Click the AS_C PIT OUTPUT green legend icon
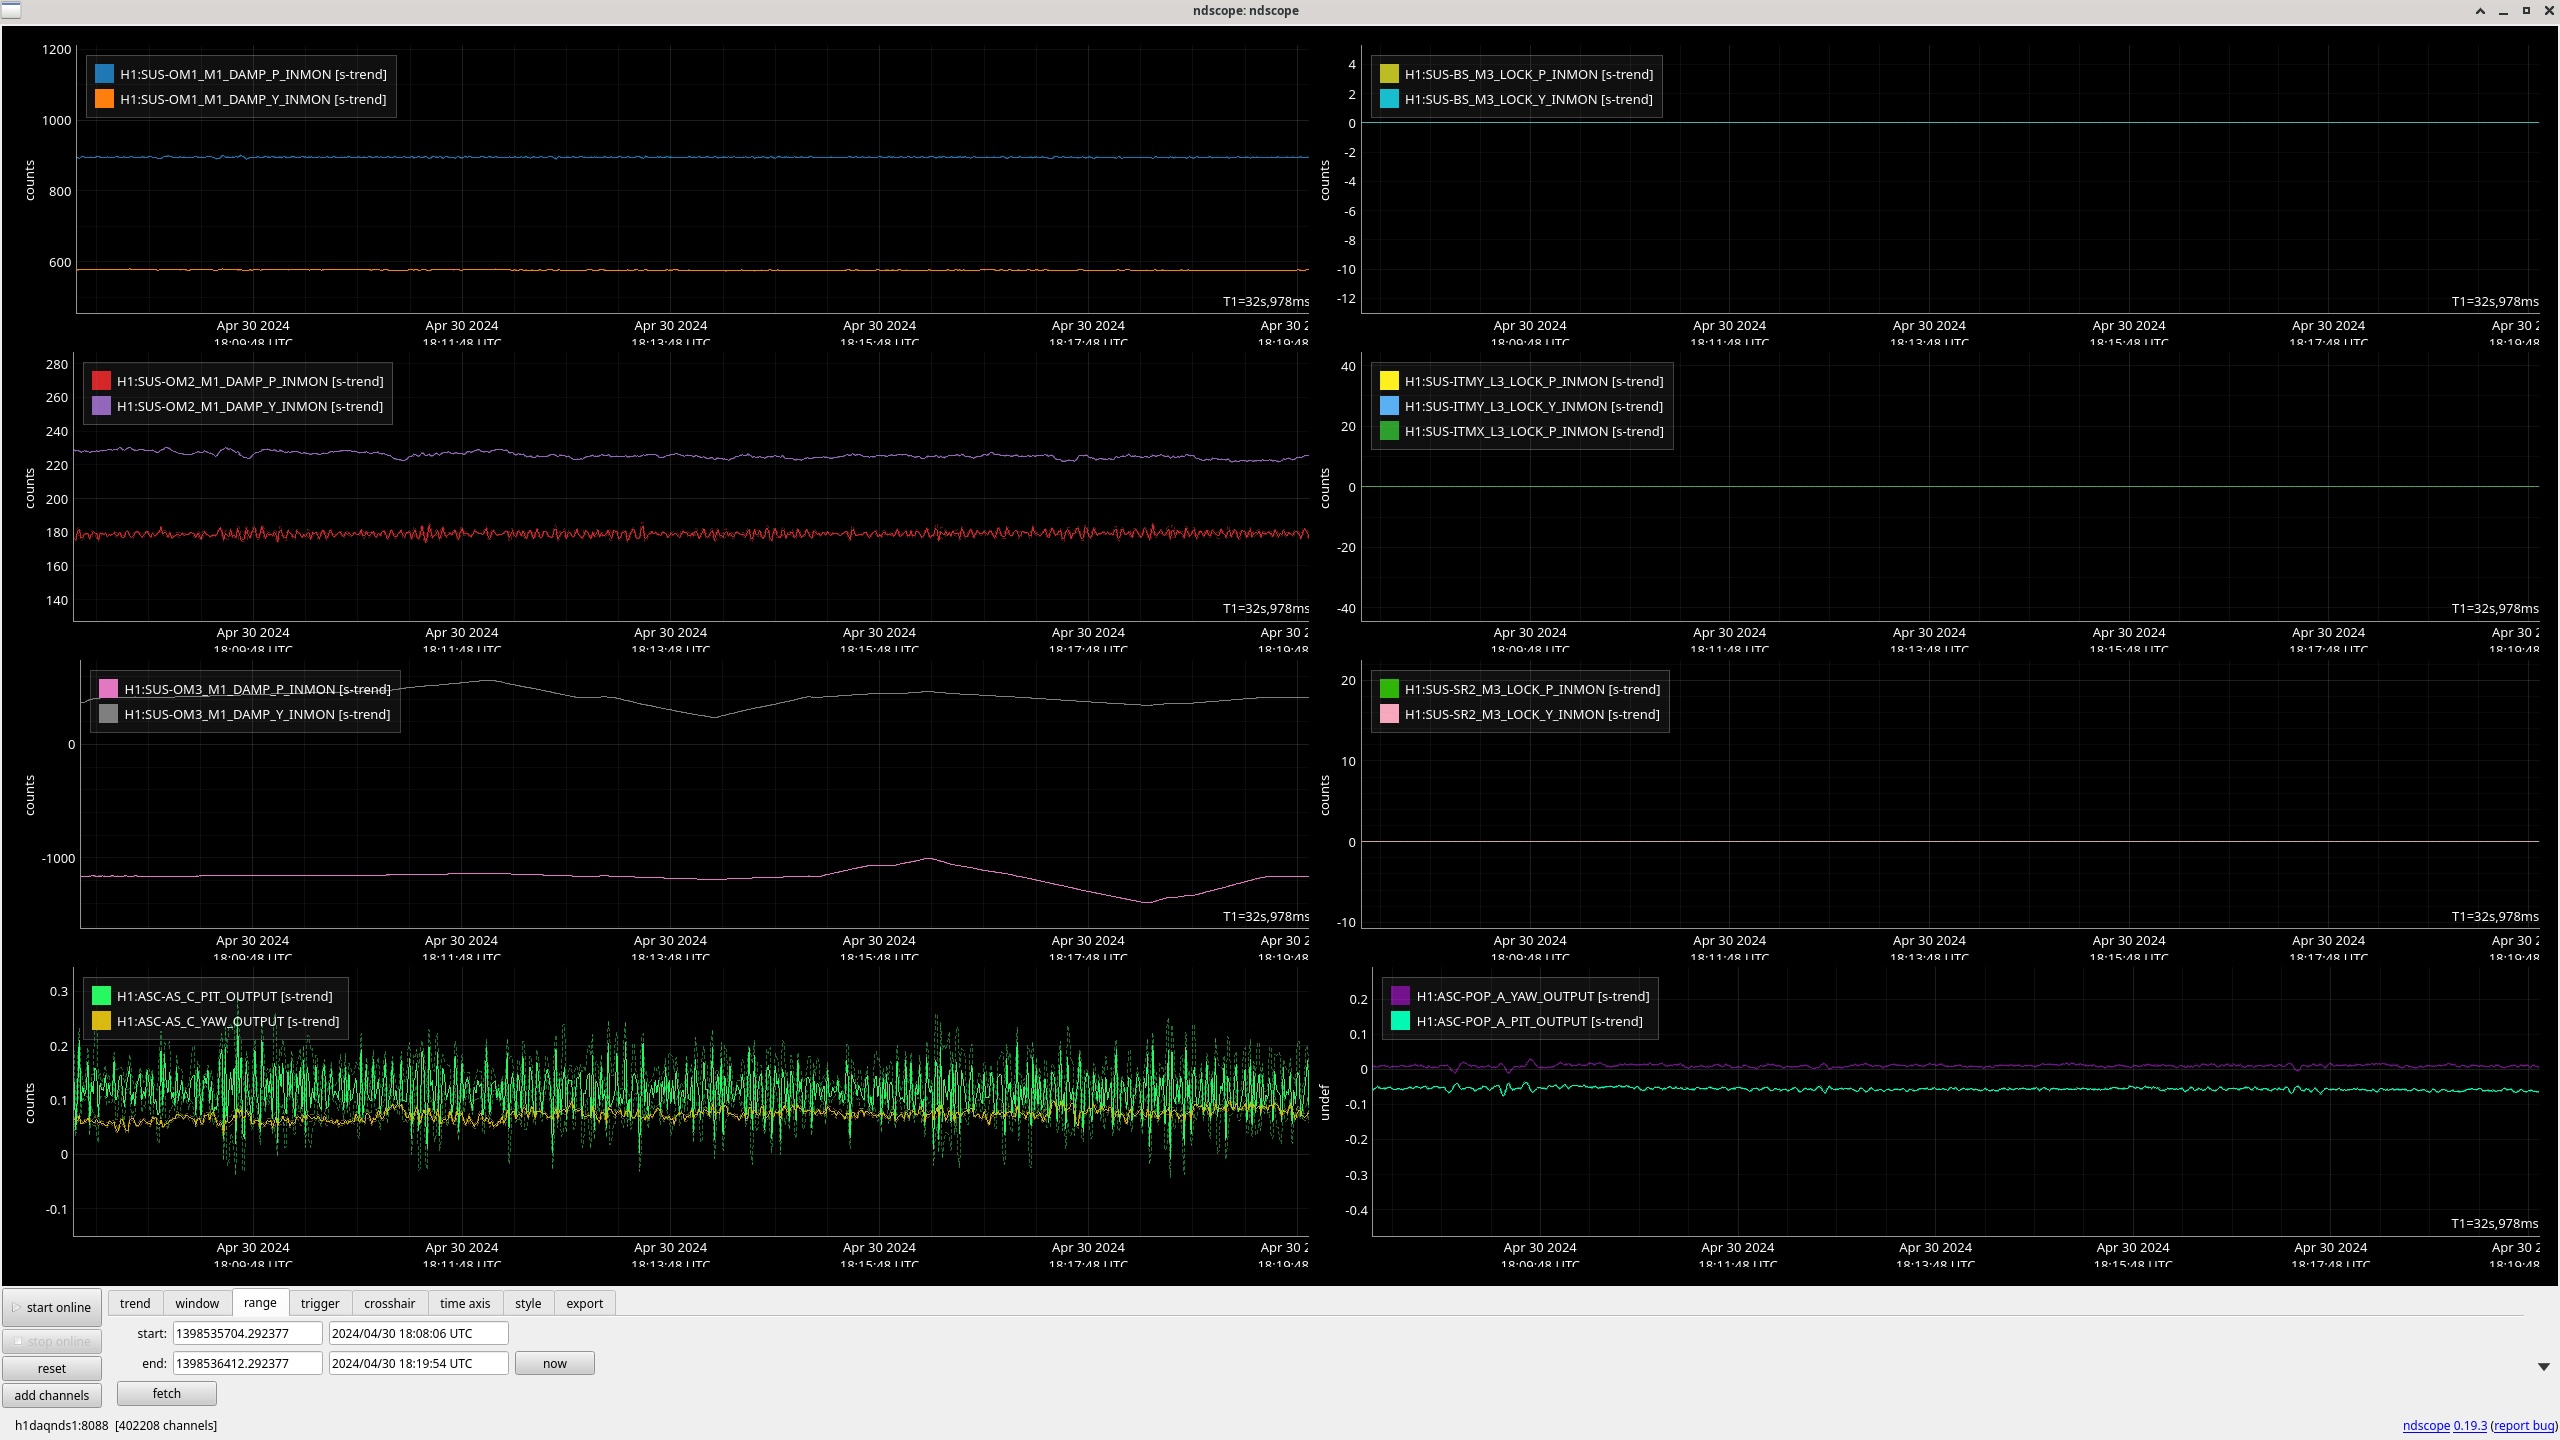 coord(101,996)
